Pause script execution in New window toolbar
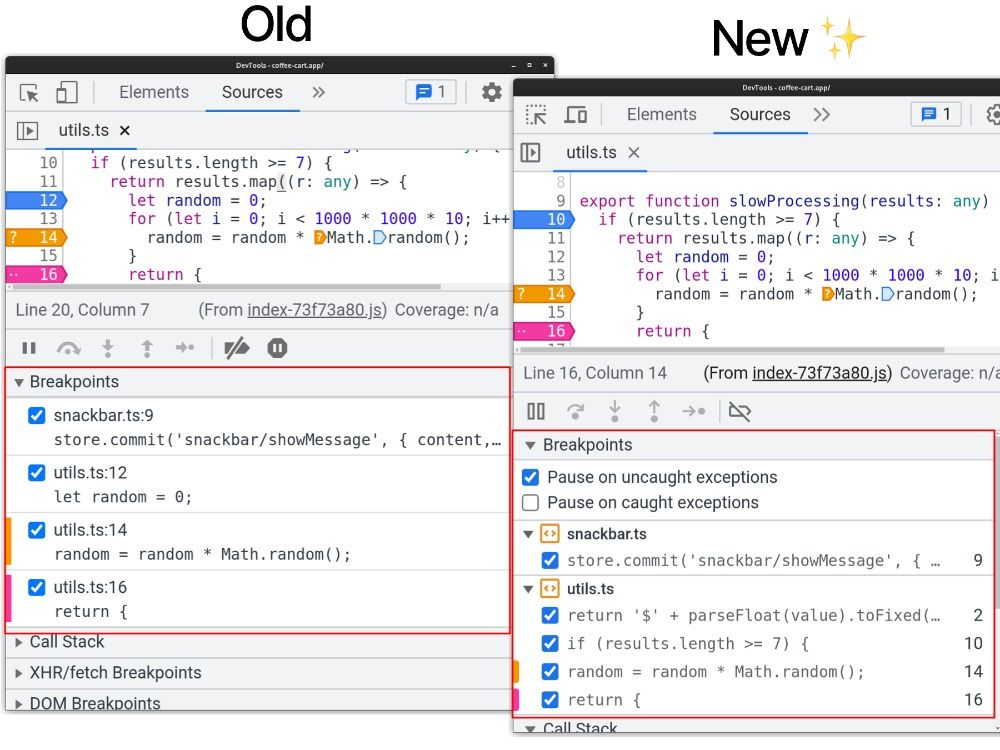Viewport: 1000px width, 750px height. [536, 412]
